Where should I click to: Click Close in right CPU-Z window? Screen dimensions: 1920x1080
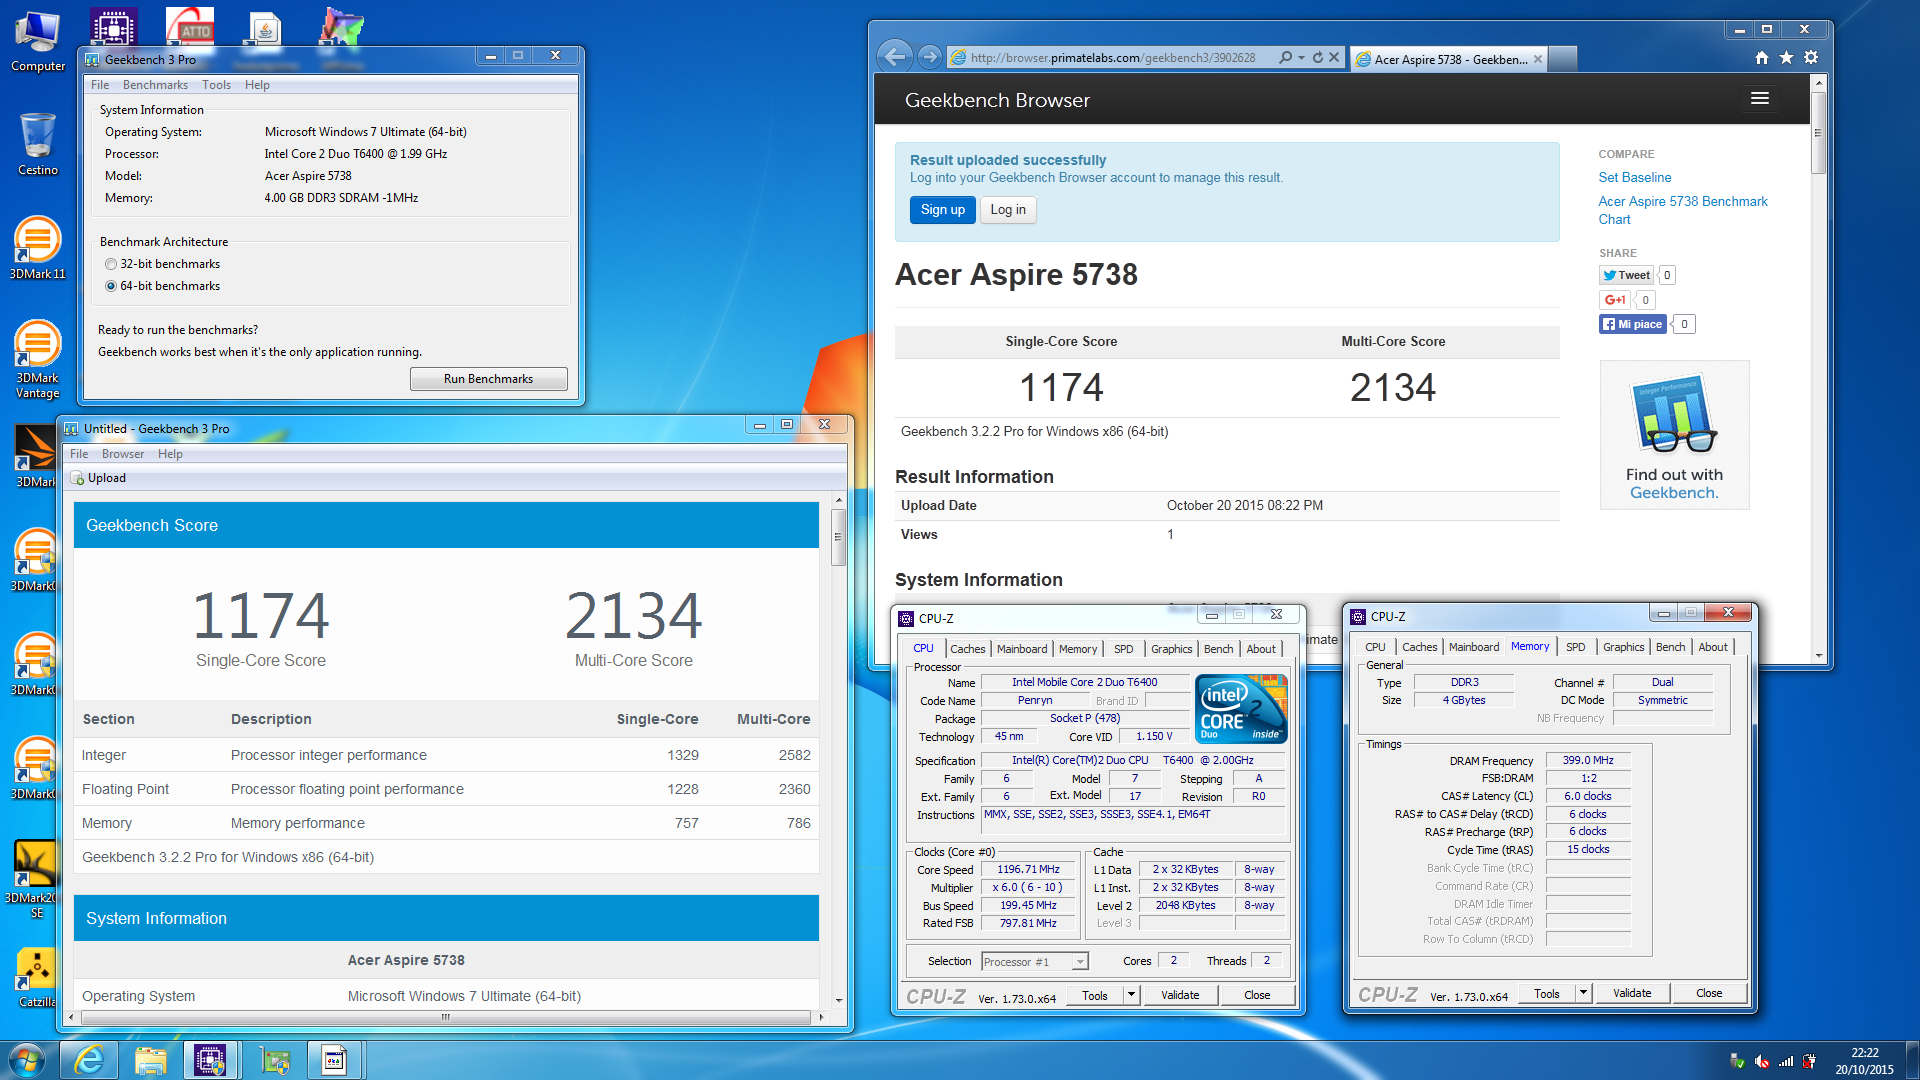[x=1709, y=993]
